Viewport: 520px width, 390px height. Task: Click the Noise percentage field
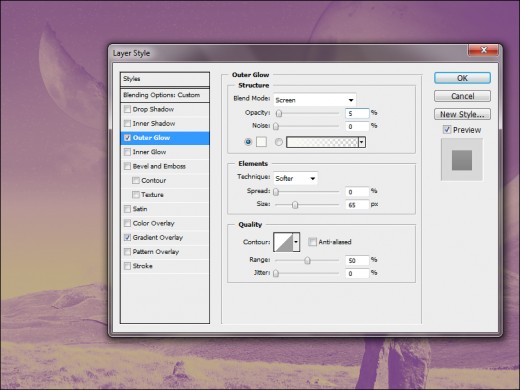tap(357, 126)
